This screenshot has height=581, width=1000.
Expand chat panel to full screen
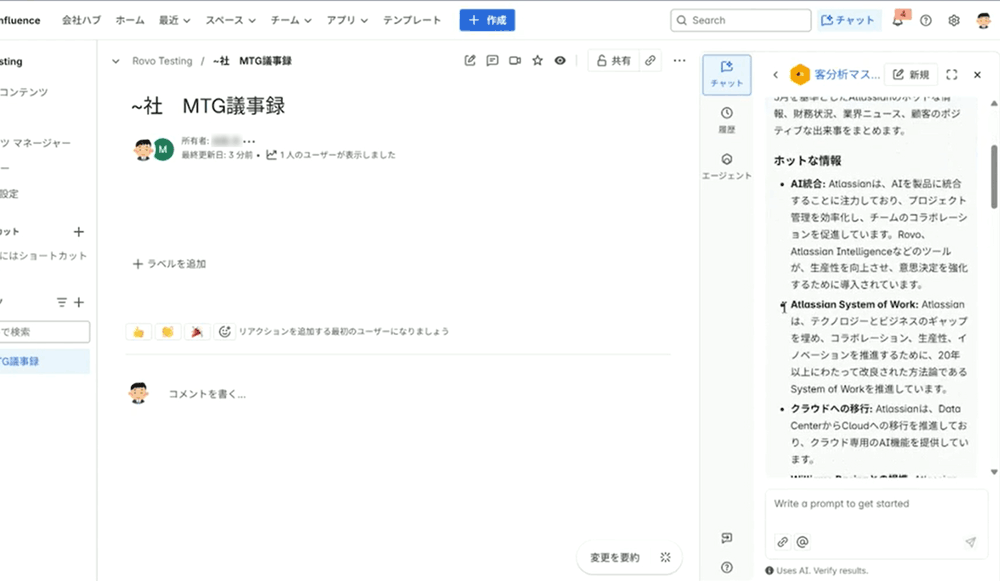[952, 75]
